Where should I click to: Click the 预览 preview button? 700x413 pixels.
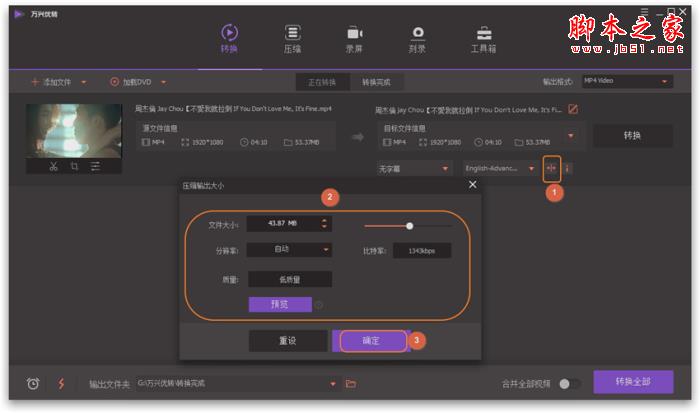point(280,305)
